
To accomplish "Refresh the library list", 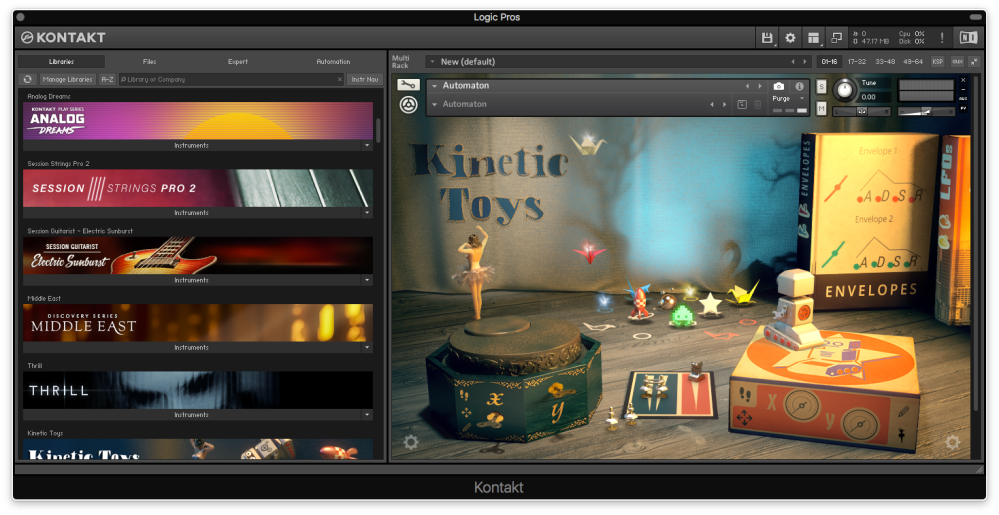I will pos(28,79).
